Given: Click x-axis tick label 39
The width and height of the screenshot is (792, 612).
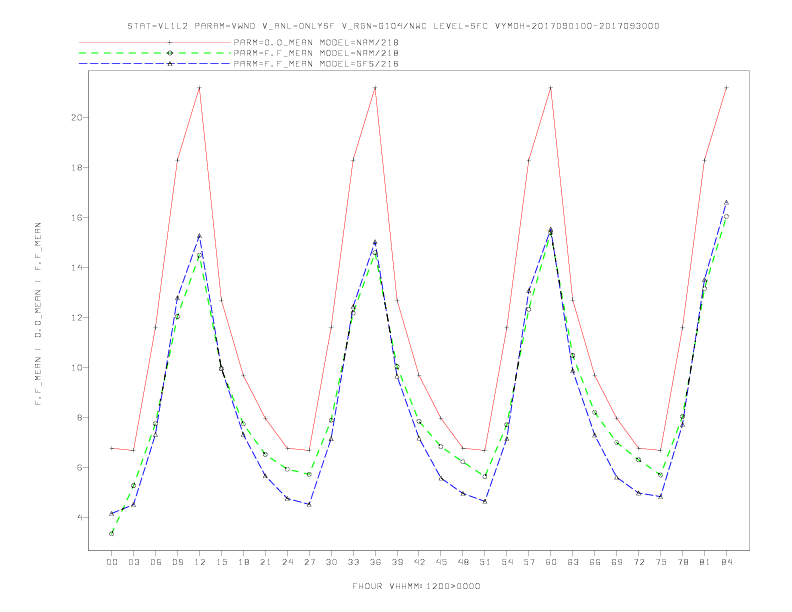Looking at the screenshot, I should point(397,562).
